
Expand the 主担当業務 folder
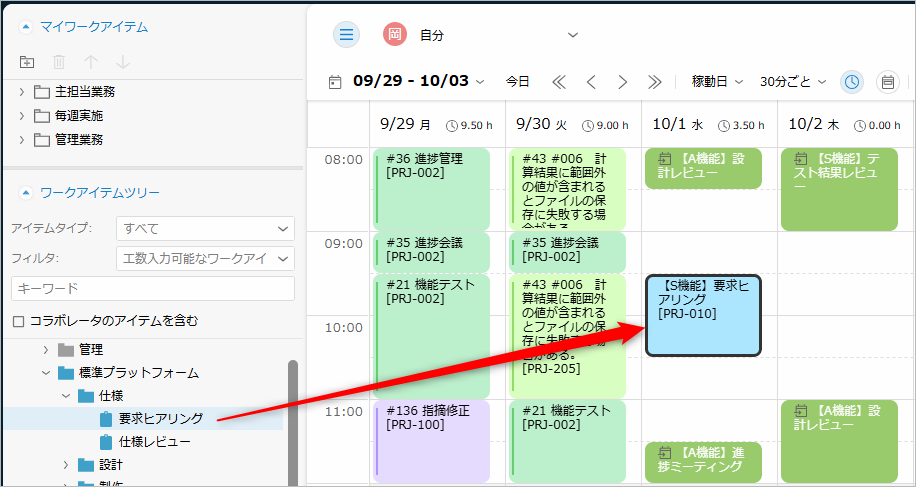(x=22, y=92)
